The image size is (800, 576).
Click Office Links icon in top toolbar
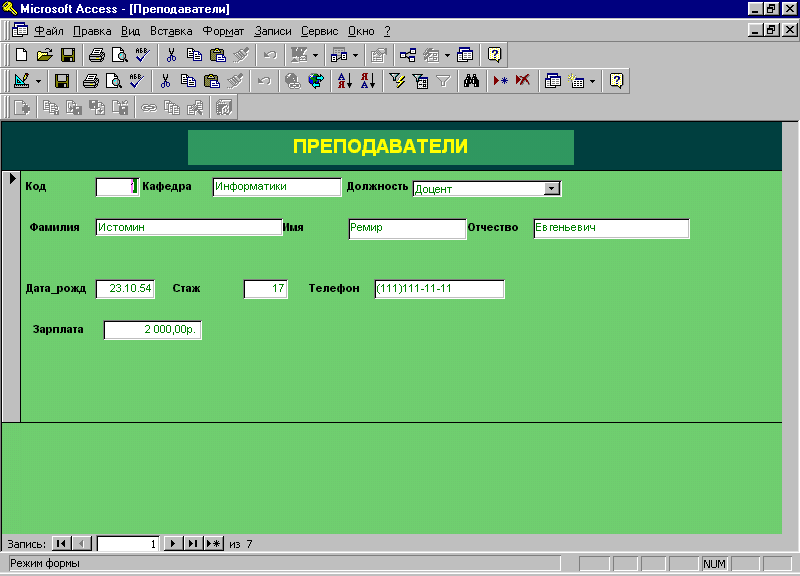(299, 55)
